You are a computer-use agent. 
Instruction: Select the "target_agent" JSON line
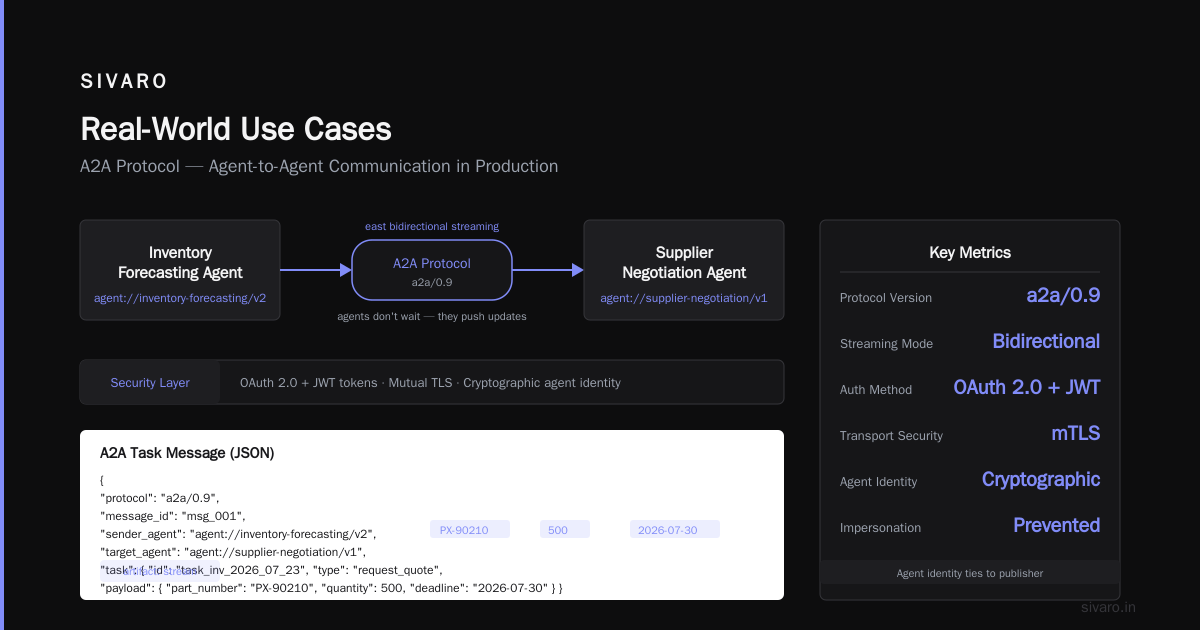234,551
